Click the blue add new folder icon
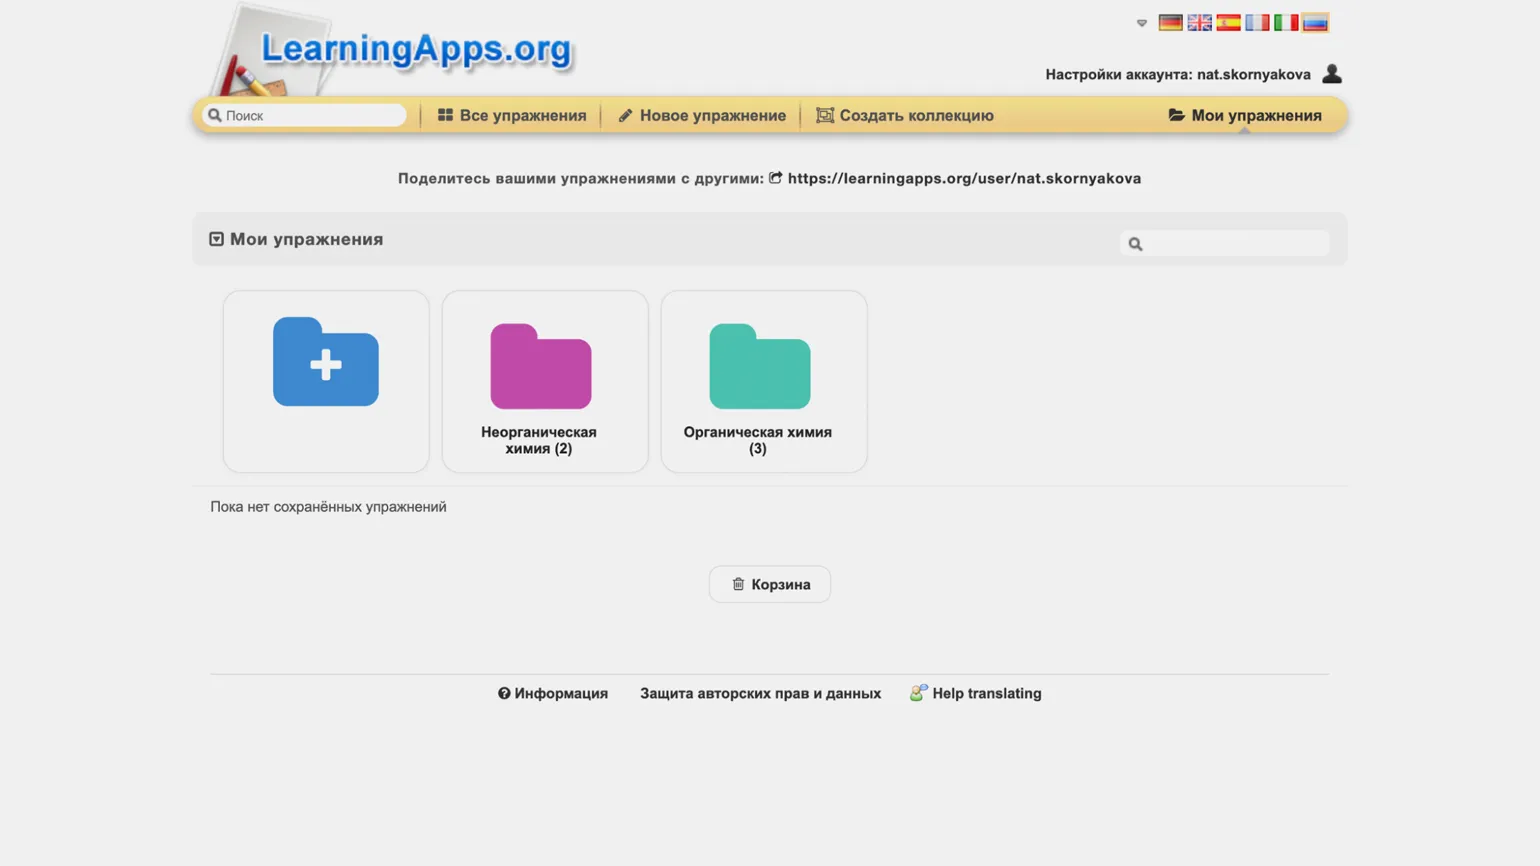Image resolution: width=1540 pixels, height=866 pixels. (325, 362)
